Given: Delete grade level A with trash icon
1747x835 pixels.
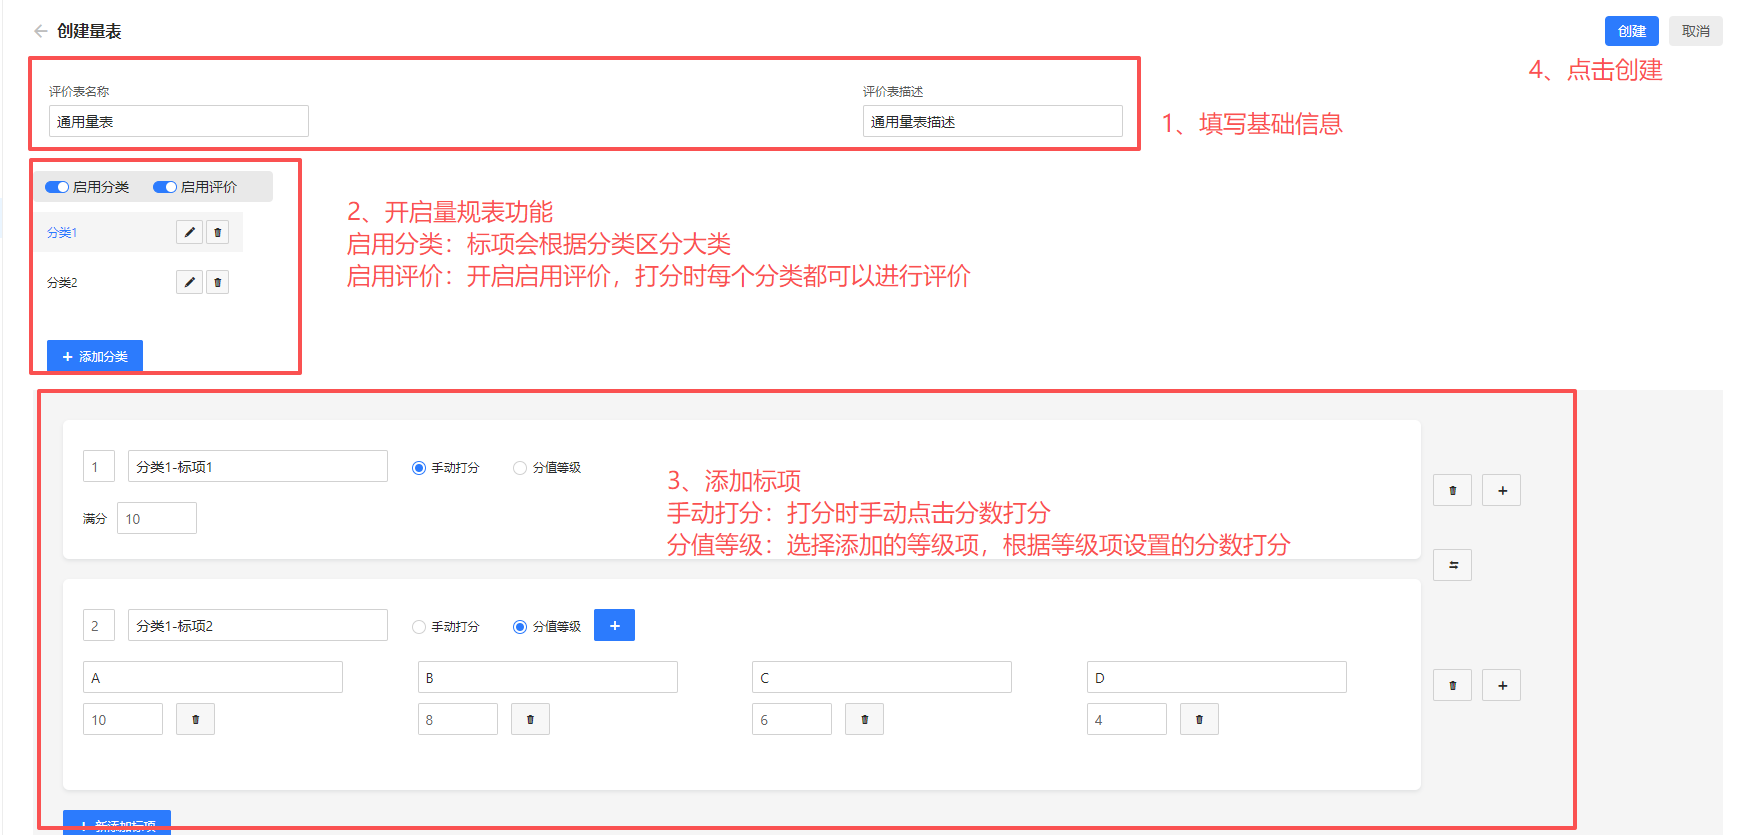Looking at the screenshot, I should click(x=195, y=719).
